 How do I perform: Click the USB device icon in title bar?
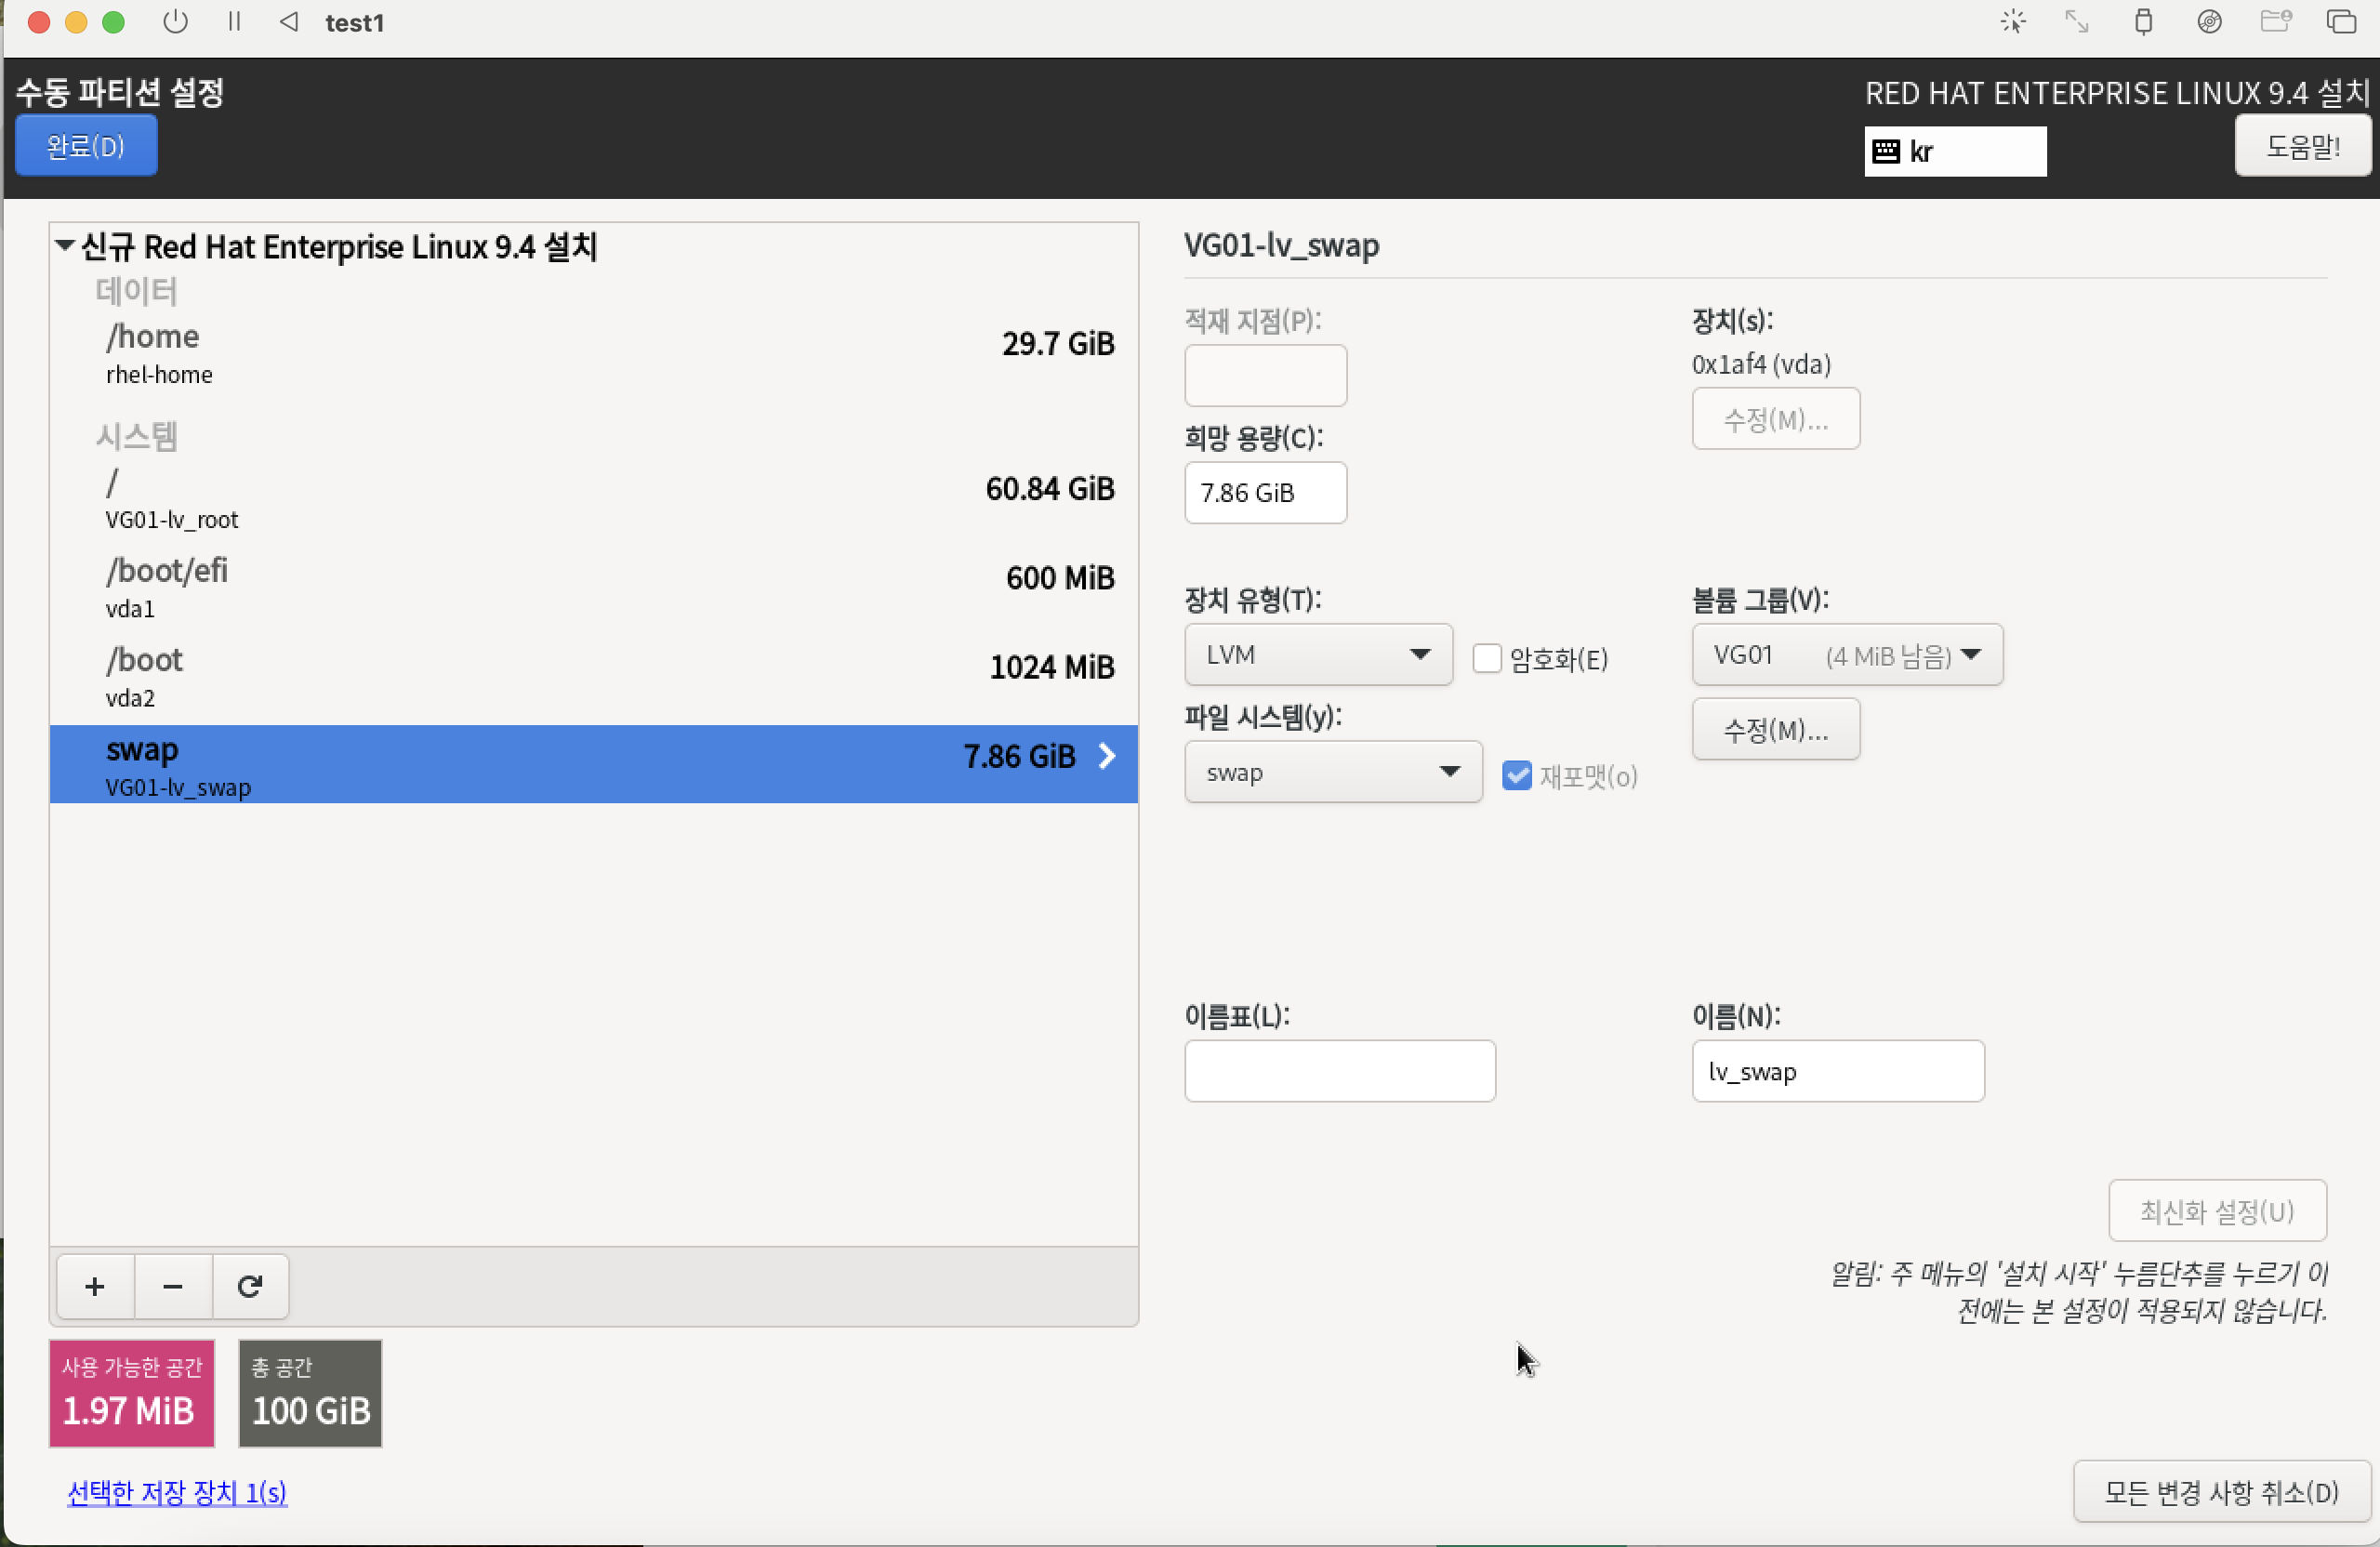click(2142, 22)
